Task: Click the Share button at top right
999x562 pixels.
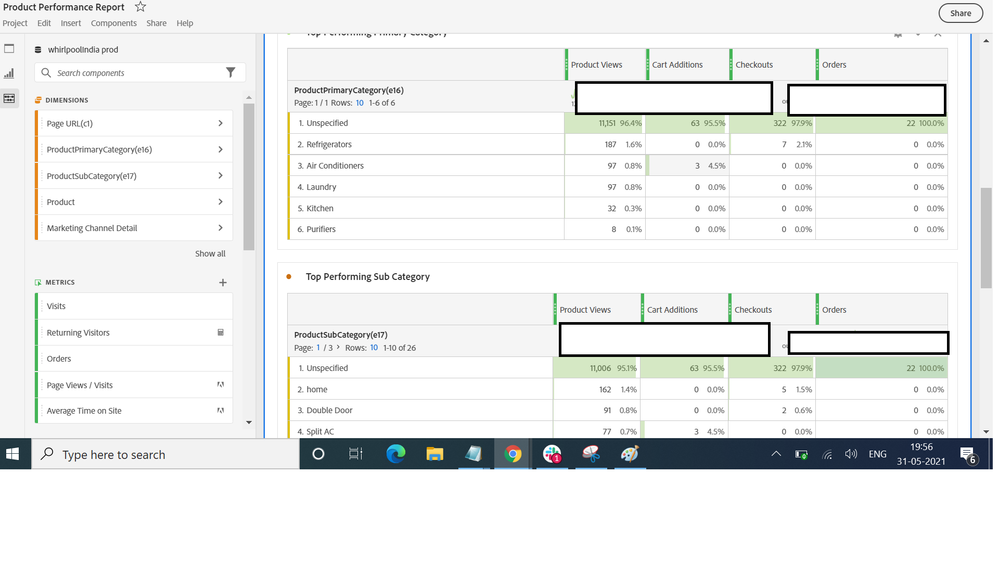Action: click(960, 13)
